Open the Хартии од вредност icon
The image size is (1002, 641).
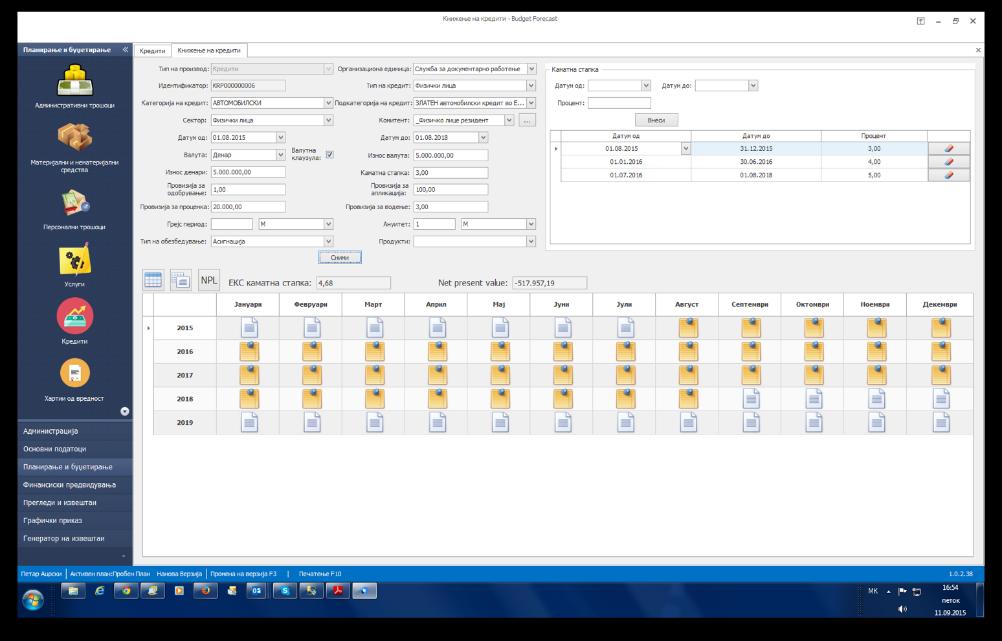coord(74,373)
